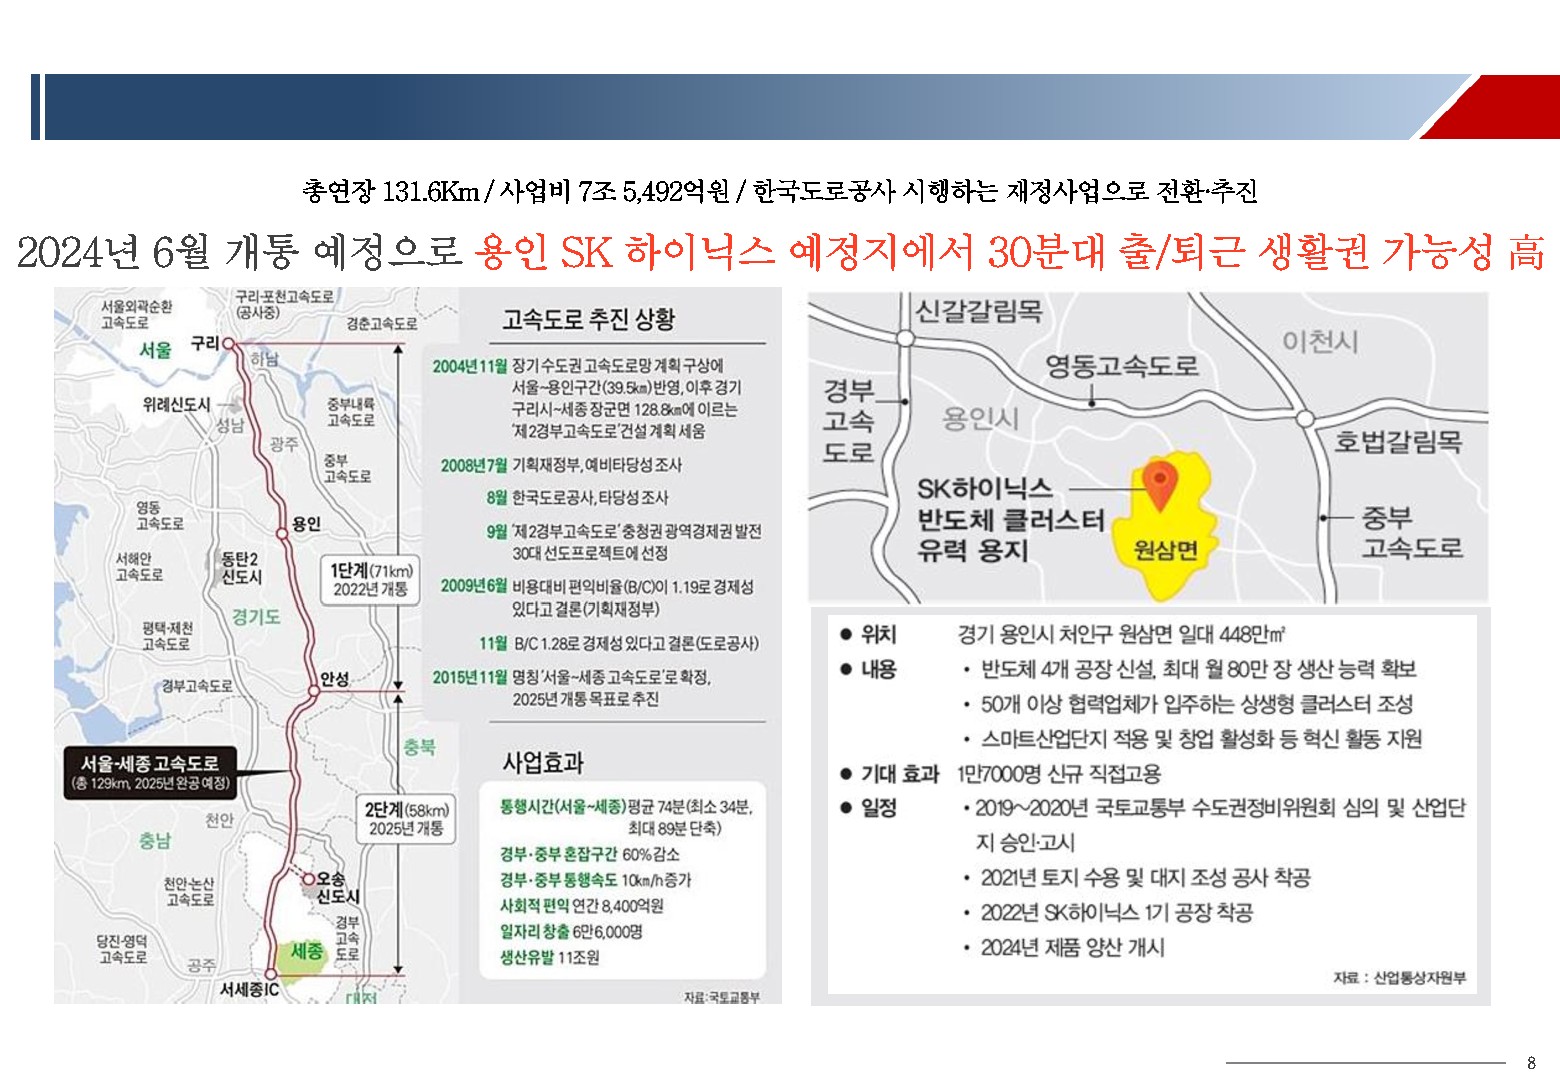Select the 8월 한국도로공사, 타당성조사 entry
This screenshot has height=1080, width=1560.
pyautogui.click(x=577, y=497)
